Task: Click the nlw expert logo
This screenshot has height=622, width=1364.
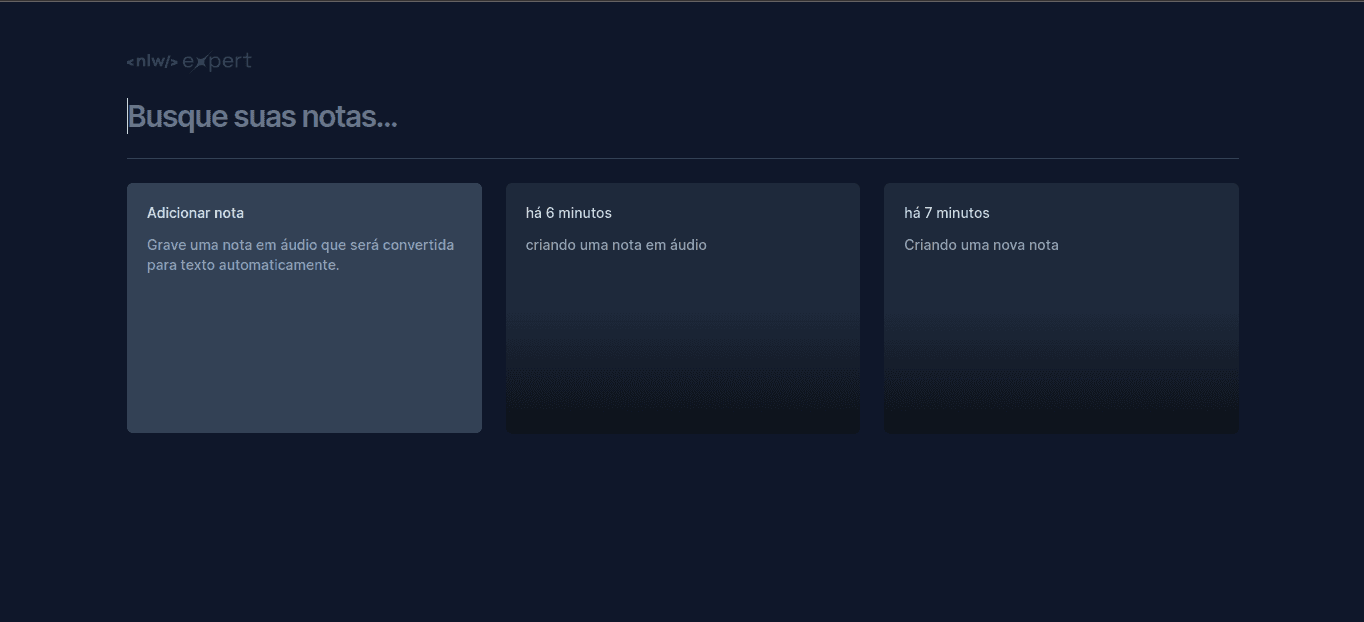Action: click(189, 62)
